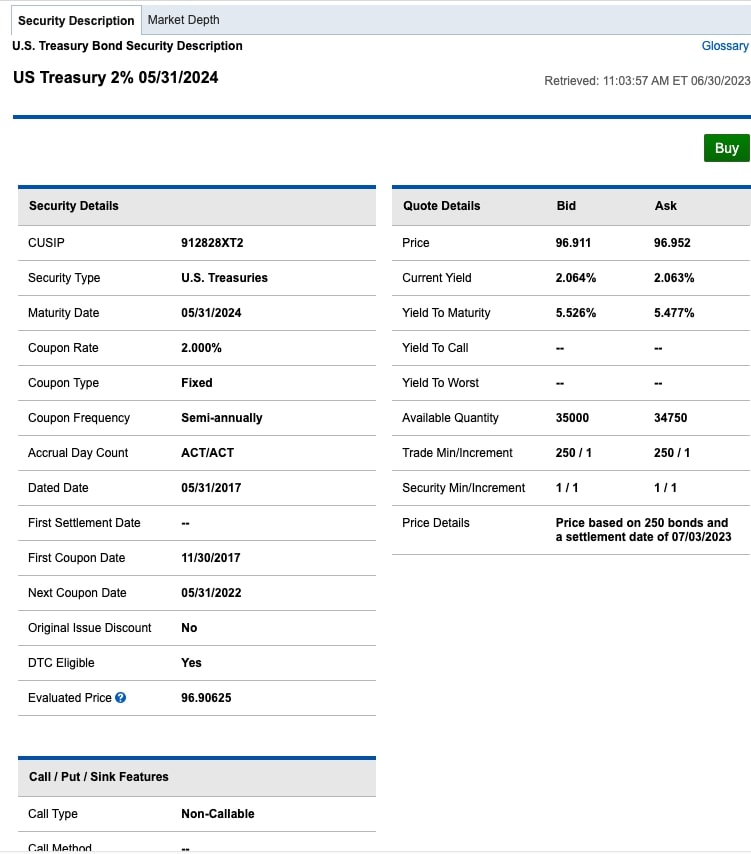Select maturity date value 05/31/2024
751x854 pixels.
pyautogui.click(x=211, y=313)
